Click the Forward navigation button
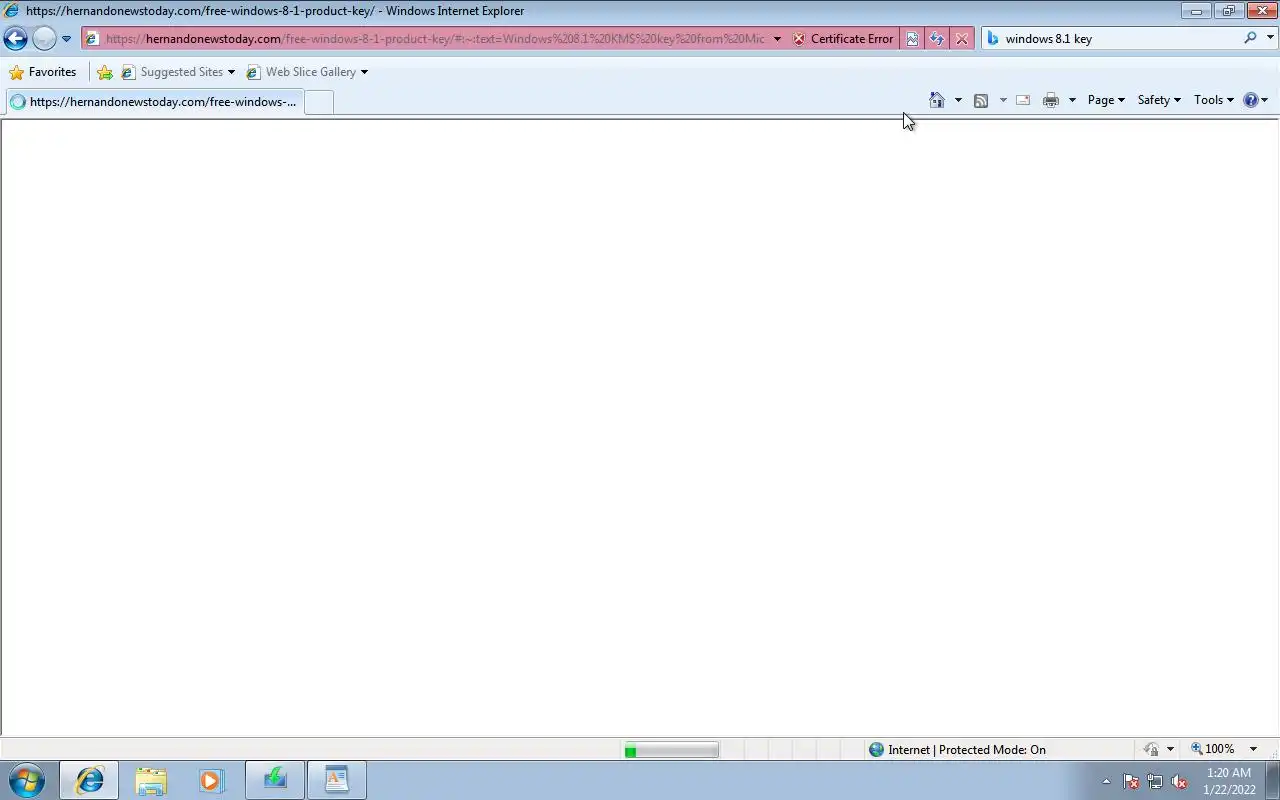This screenshot has width=1280, height=800. tap(44, 39)
